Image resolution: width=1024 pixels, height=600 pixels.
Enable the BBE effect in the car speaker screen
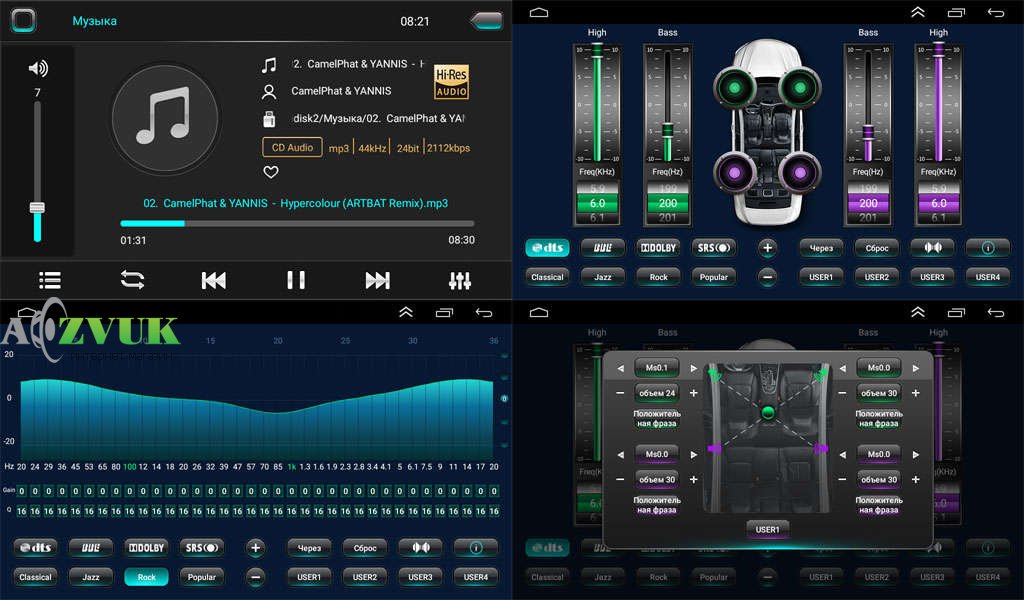click(x=602, y=248)
